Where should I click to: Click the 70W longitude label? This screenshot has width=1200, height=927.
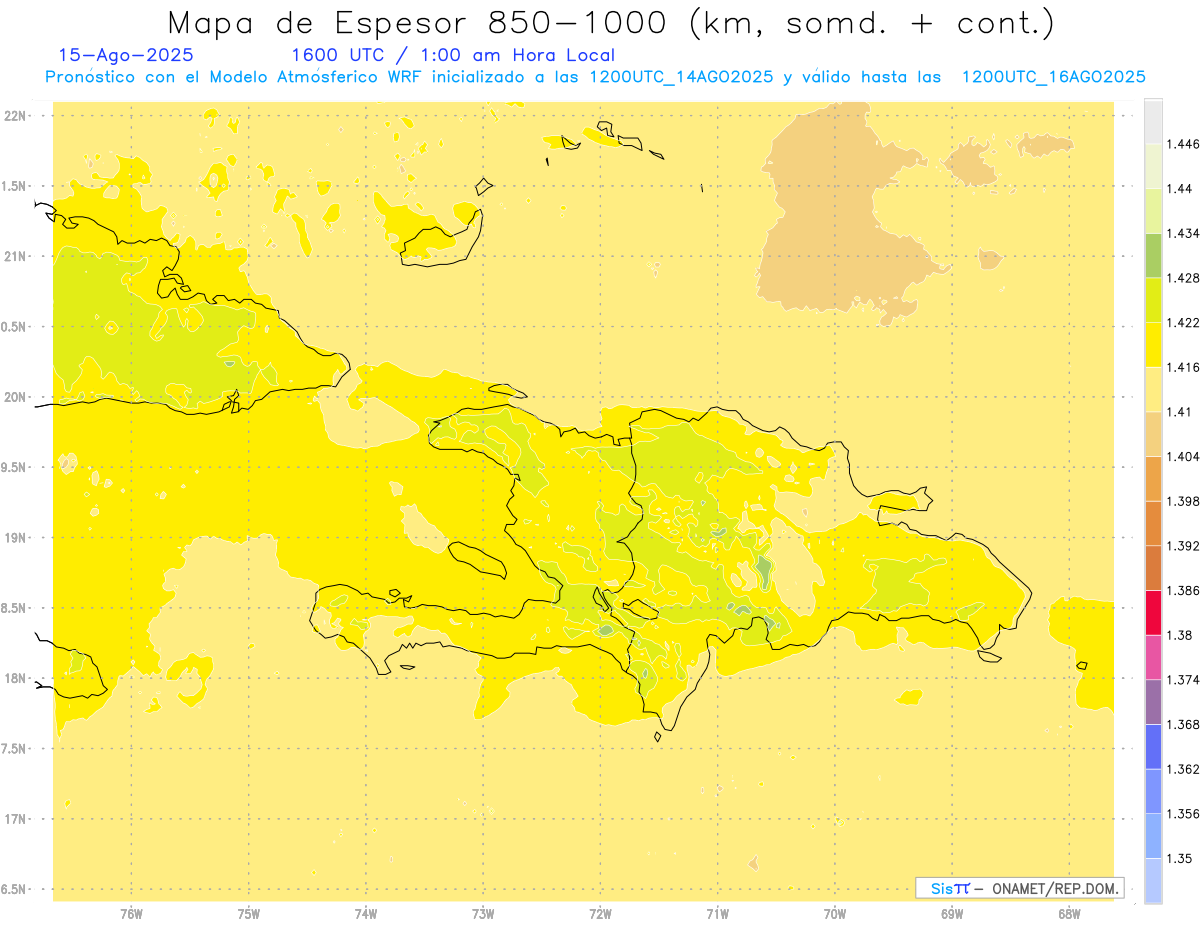pos(835,913)
